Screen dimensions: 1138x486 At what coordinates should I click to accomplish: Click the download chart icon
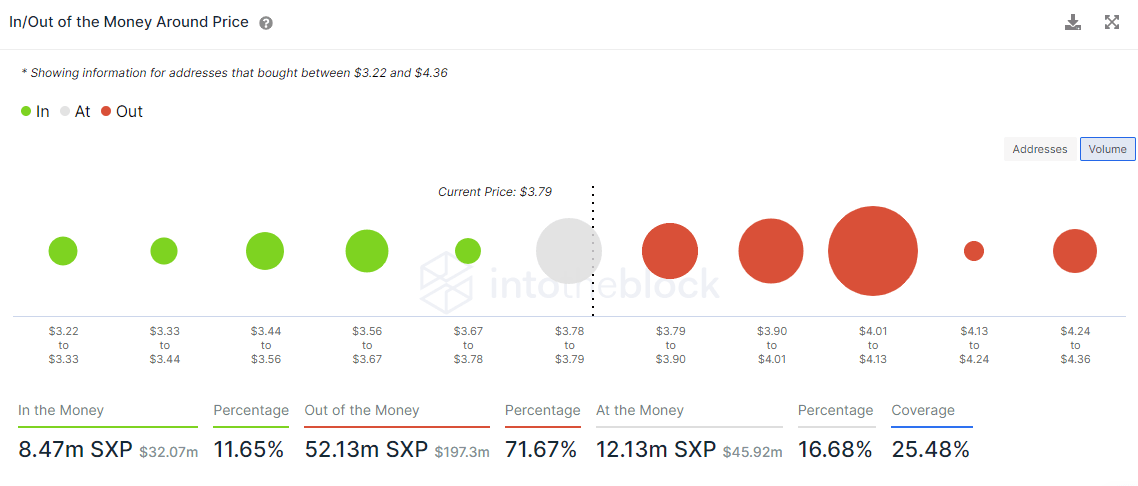point(1073,22)
